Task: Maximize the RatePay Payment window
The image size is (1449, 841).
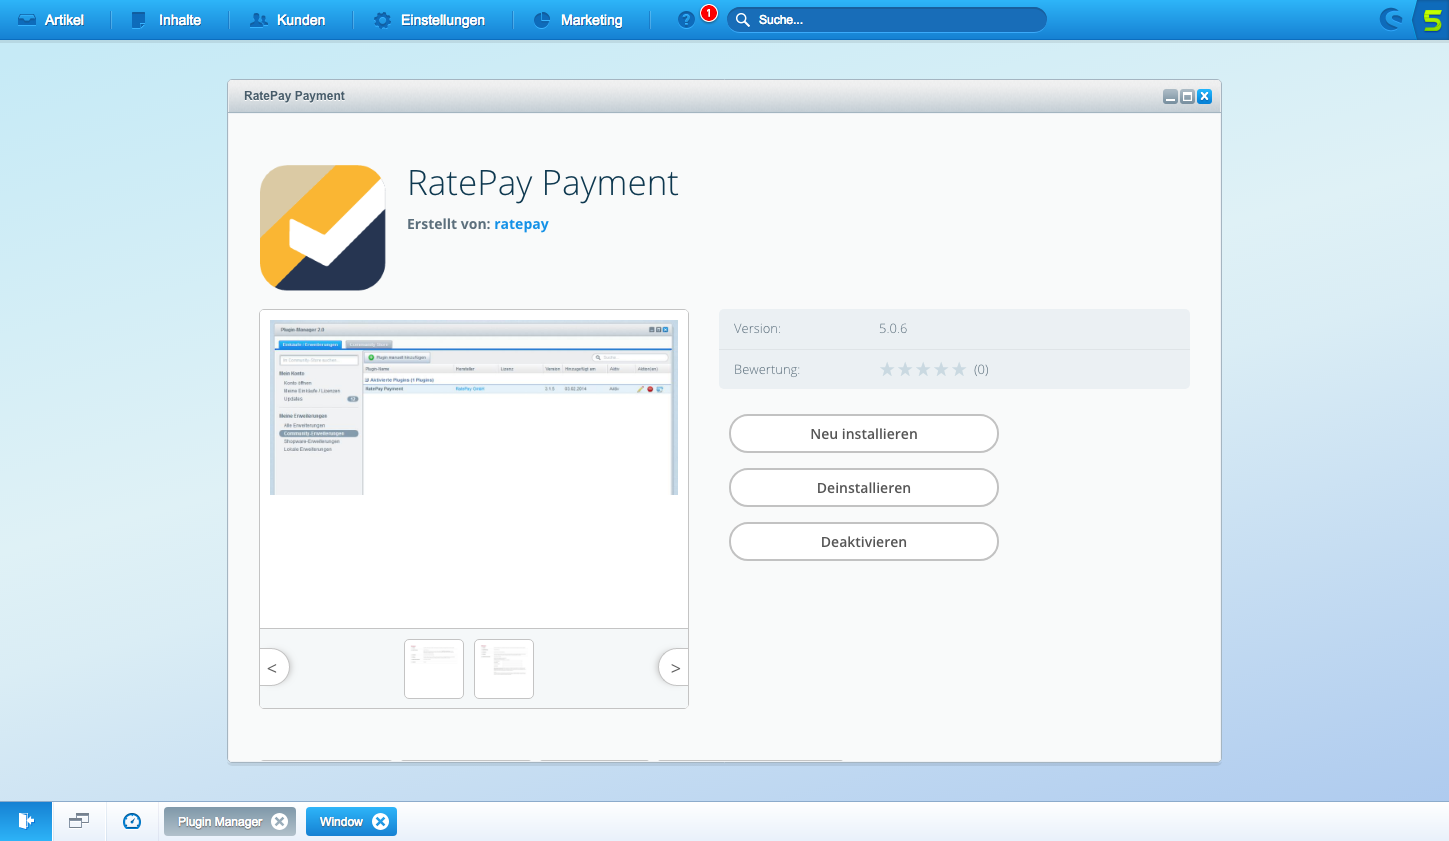Action: point(1187,96)
